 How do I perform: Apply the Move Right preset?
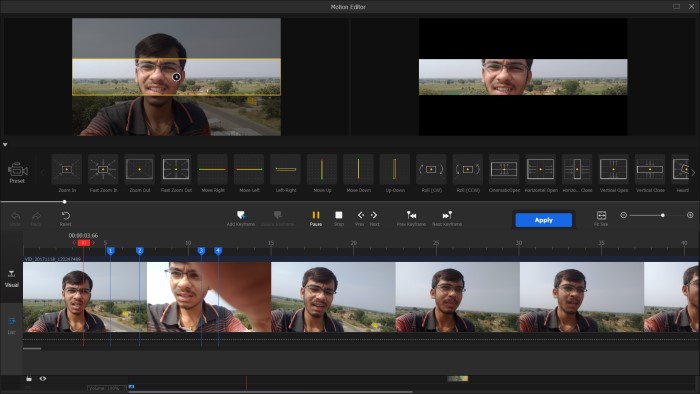[x=212, y=170]
